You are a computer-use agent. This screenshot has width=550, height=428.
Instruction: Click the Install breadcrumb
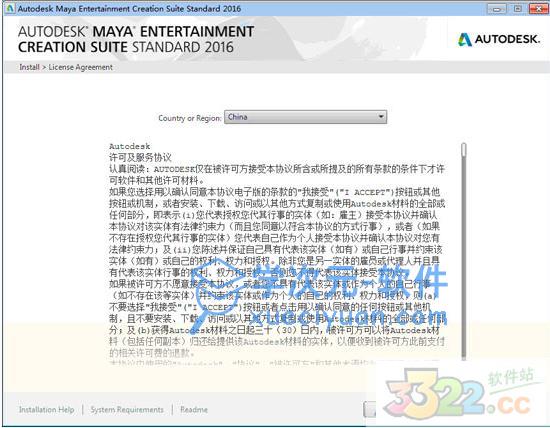[x=29, y=67]
